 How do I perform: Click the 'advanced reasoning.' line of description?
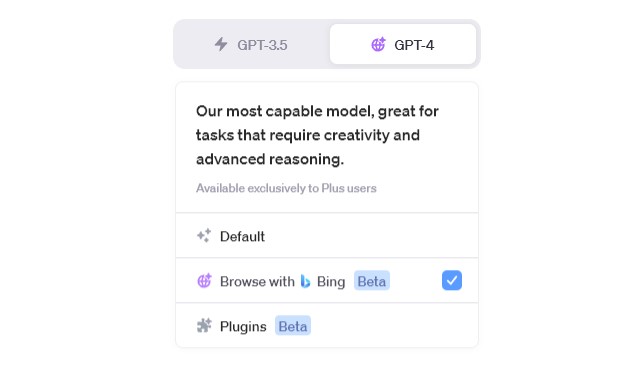(270, 159)
